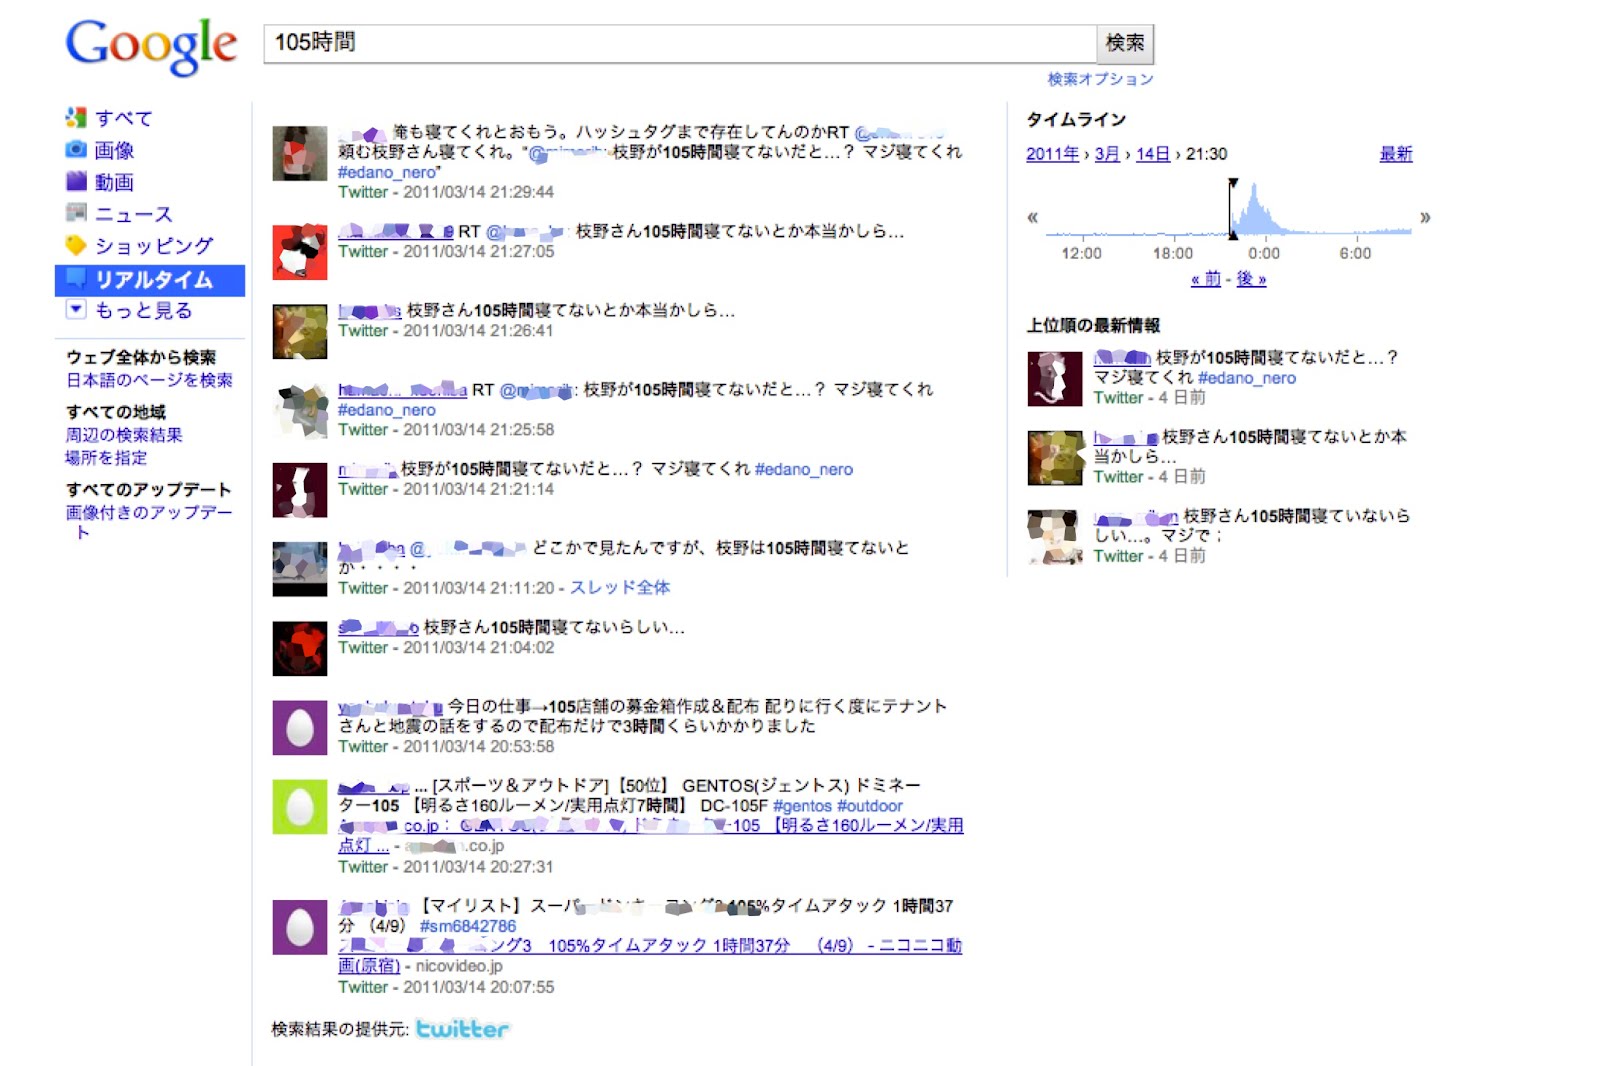Click the 動画 video icon in sidebar
The width and height of the screenshot is (1600, 1066).
pyautogui.click(x=76, y=181)
